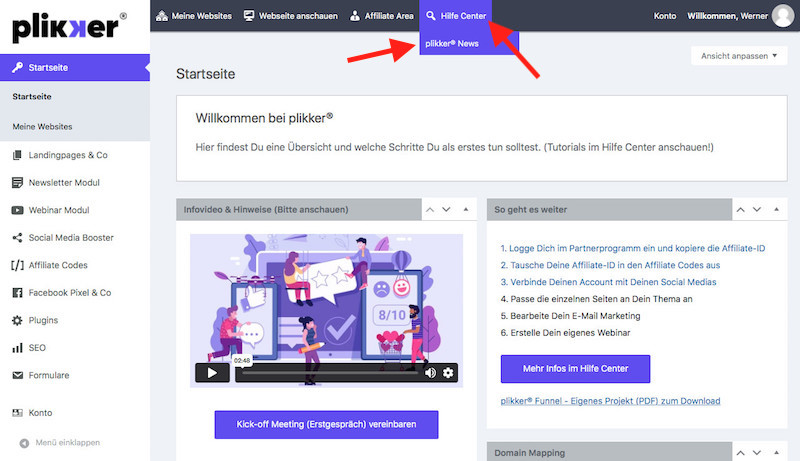Expand the Ansicht anpassen dropdown

pos(738,56)
